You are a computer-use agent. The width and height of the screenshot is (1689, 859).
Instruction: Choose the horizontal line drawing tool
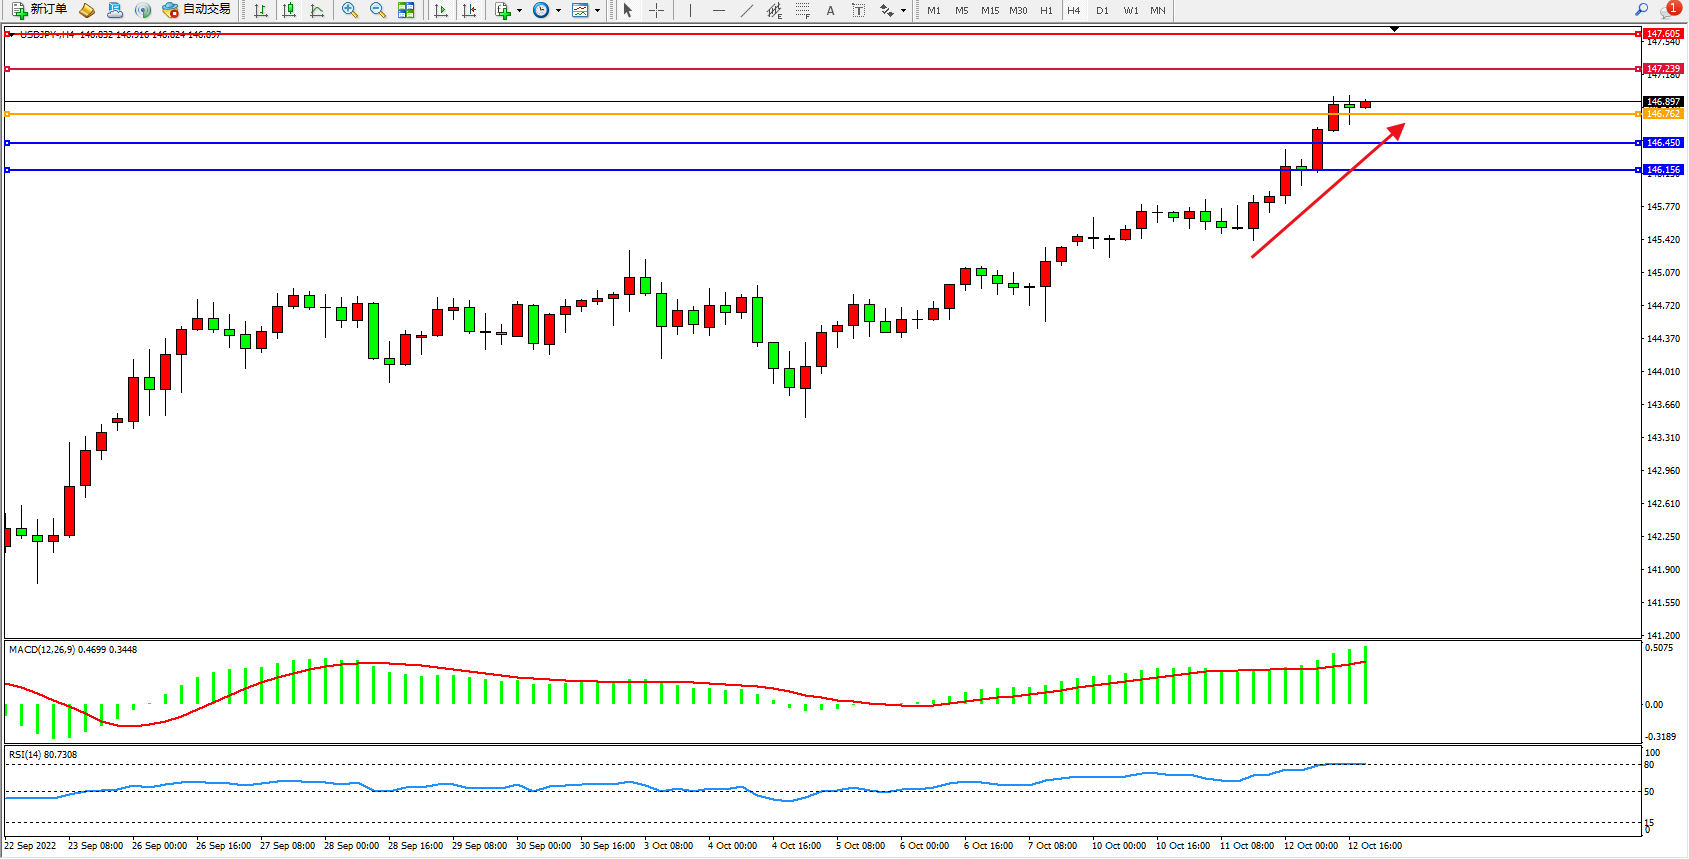coord(718,10)
